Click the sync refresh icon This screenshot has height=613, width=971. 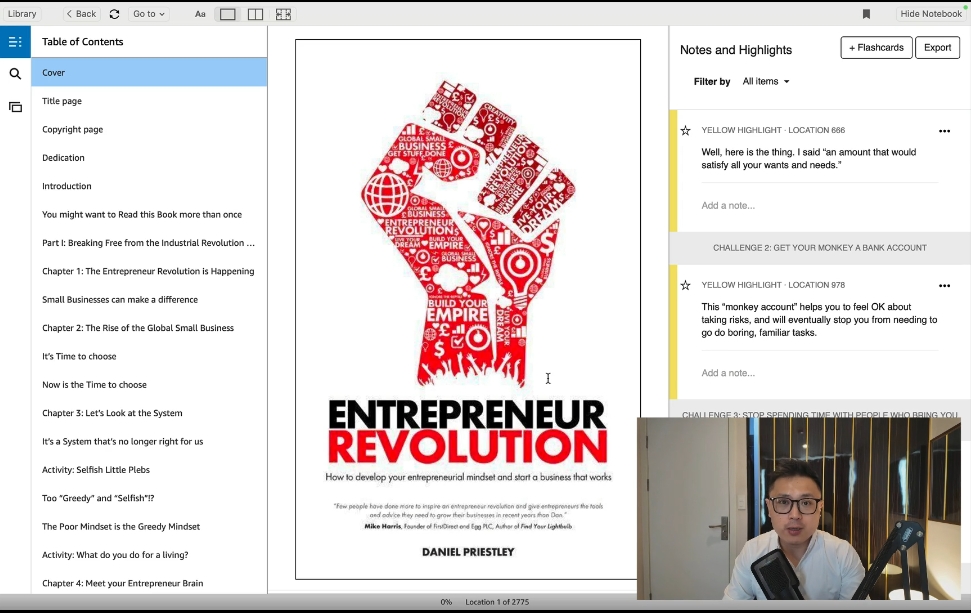(x=115, y=14)
